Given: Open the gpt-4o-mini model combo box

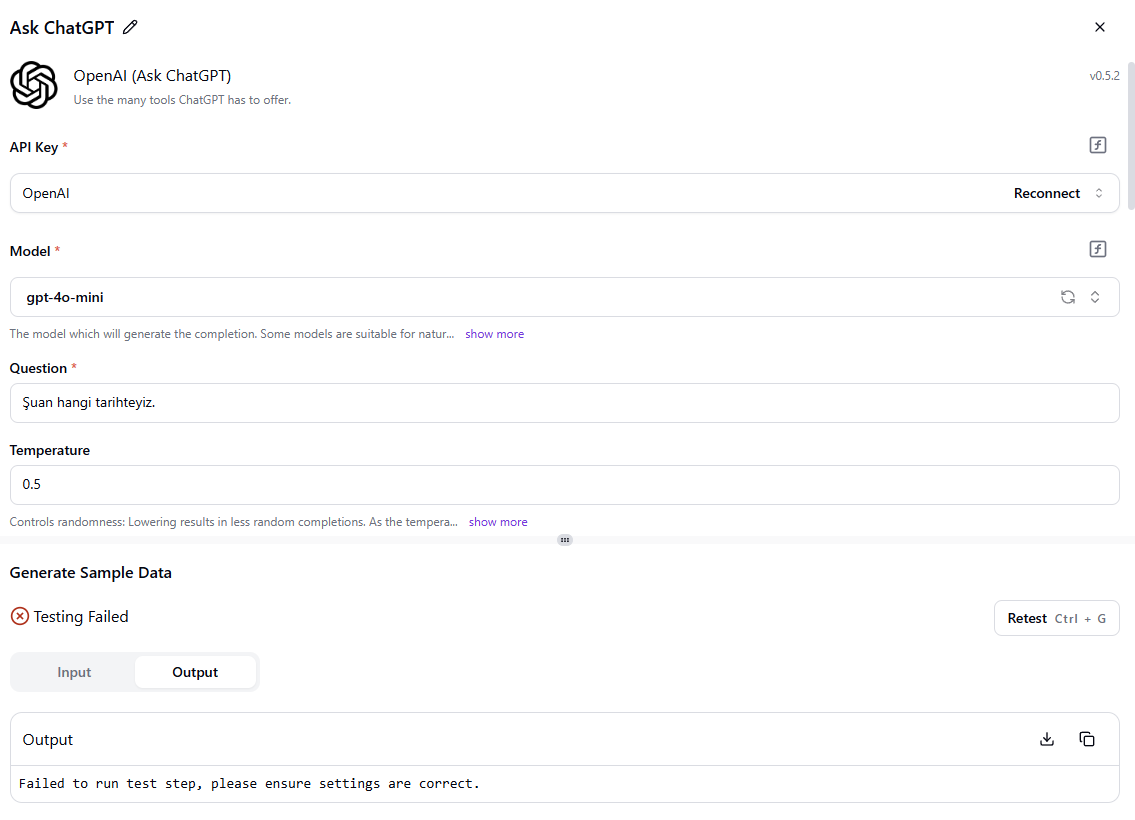Looking at the screenshot, I should (x=565, y=297).
